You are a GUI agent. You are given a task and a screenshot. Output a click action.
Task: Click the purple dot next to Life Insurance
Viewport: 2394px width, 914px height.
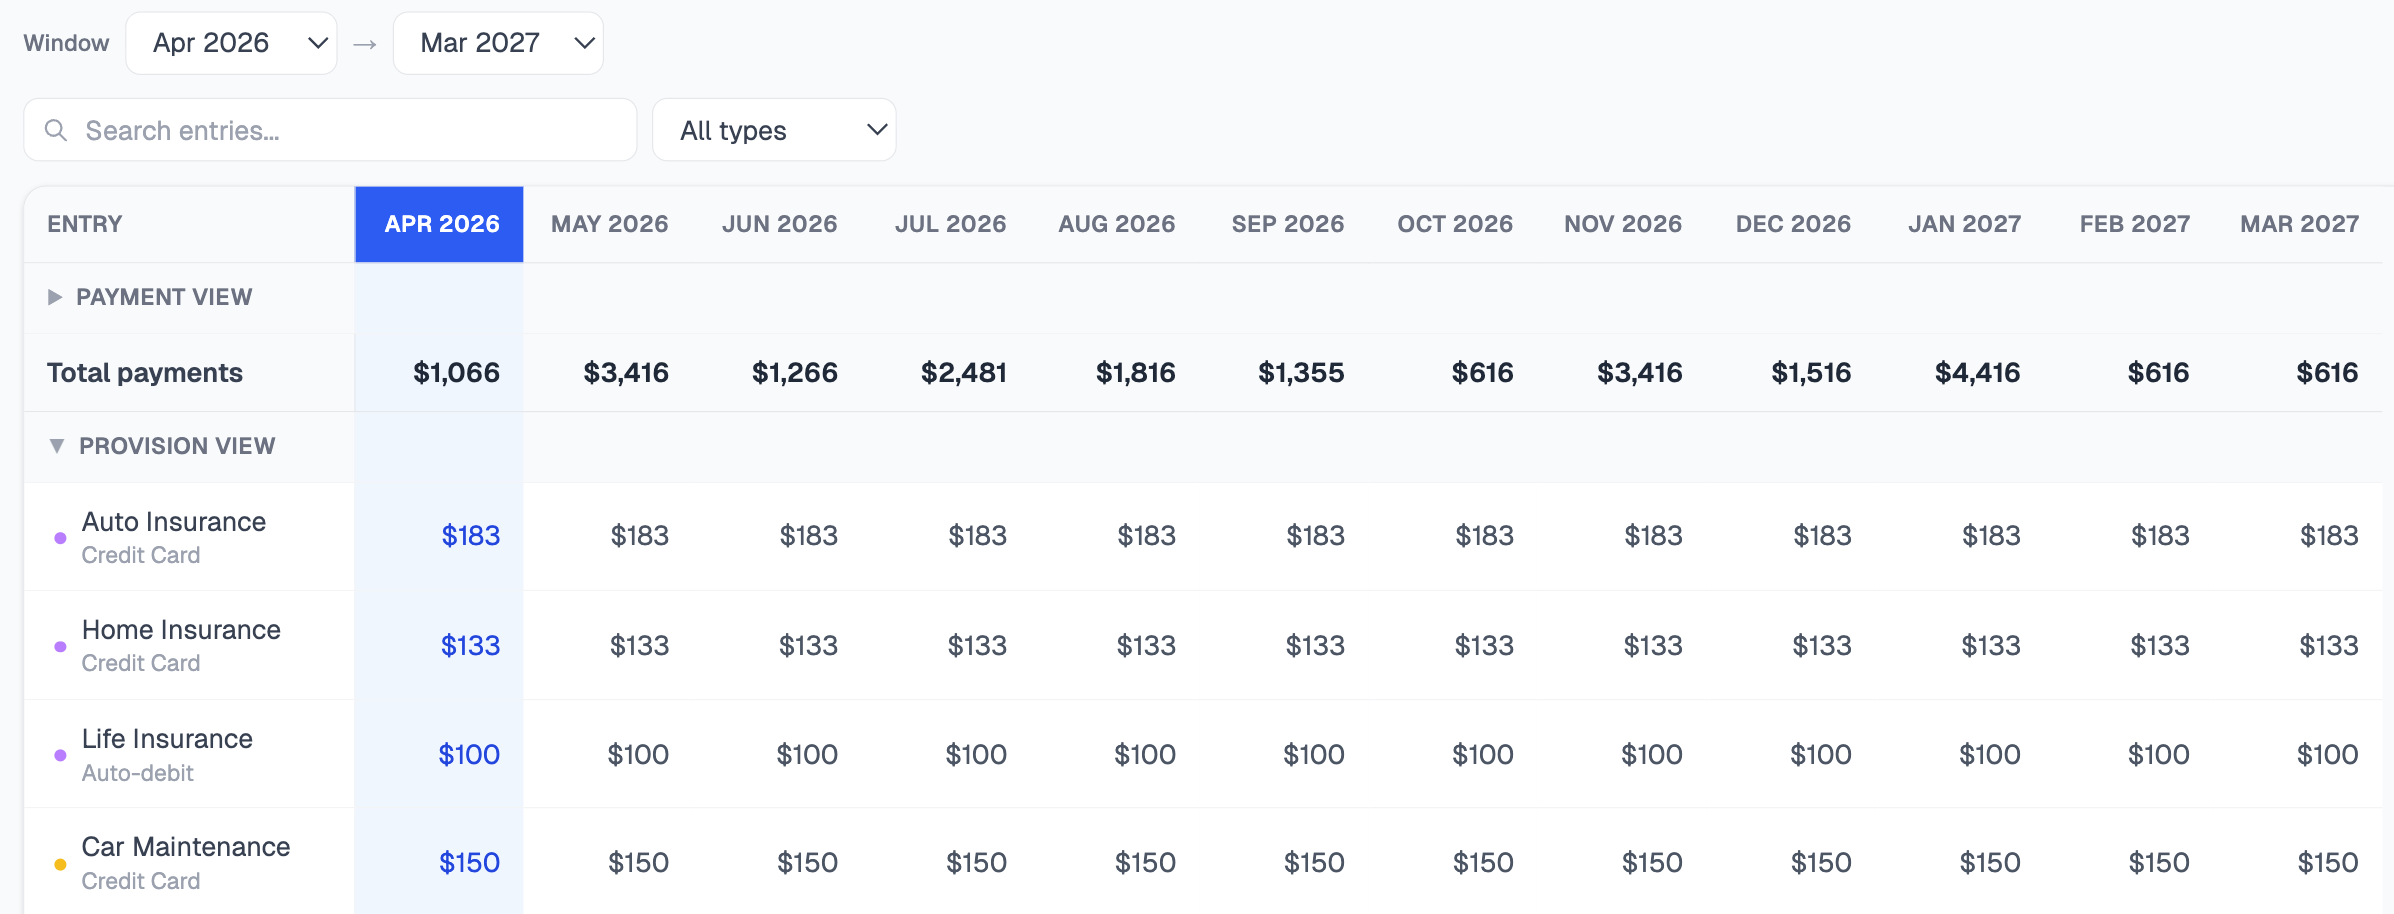[59, 753]
